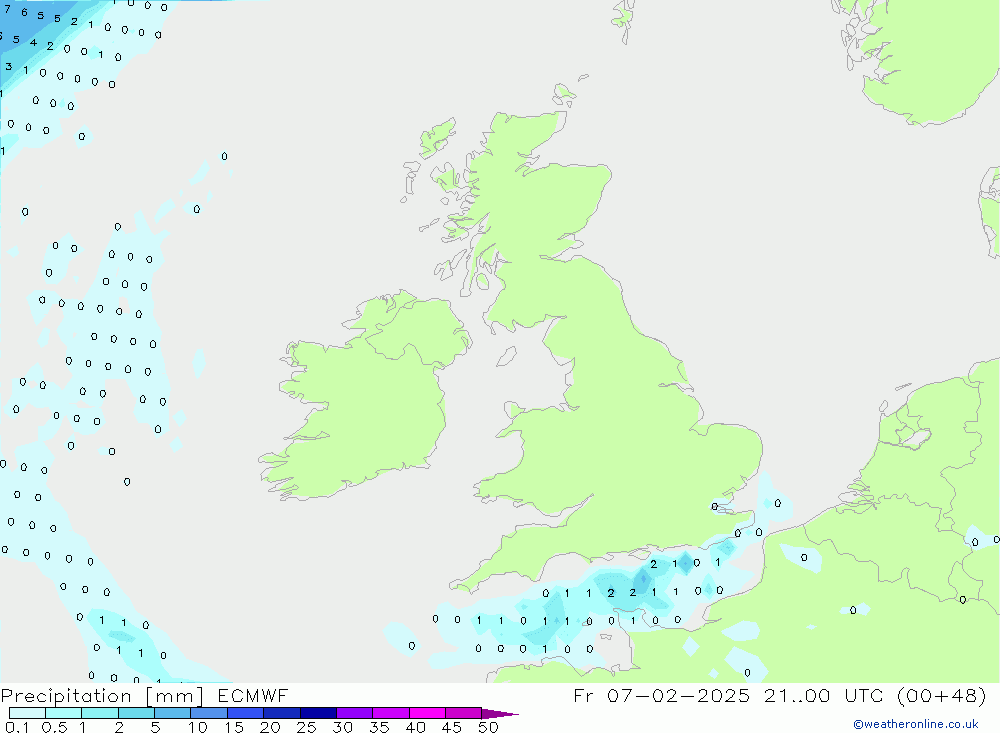Open the weatheronline.co.uk copyright link
The height and width of the screenshot is (733, 1000).
click(915, 724)
